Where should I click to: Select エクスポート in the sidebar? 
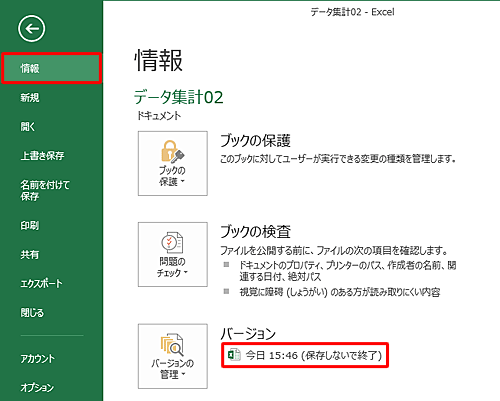click(x=41, y=283)
